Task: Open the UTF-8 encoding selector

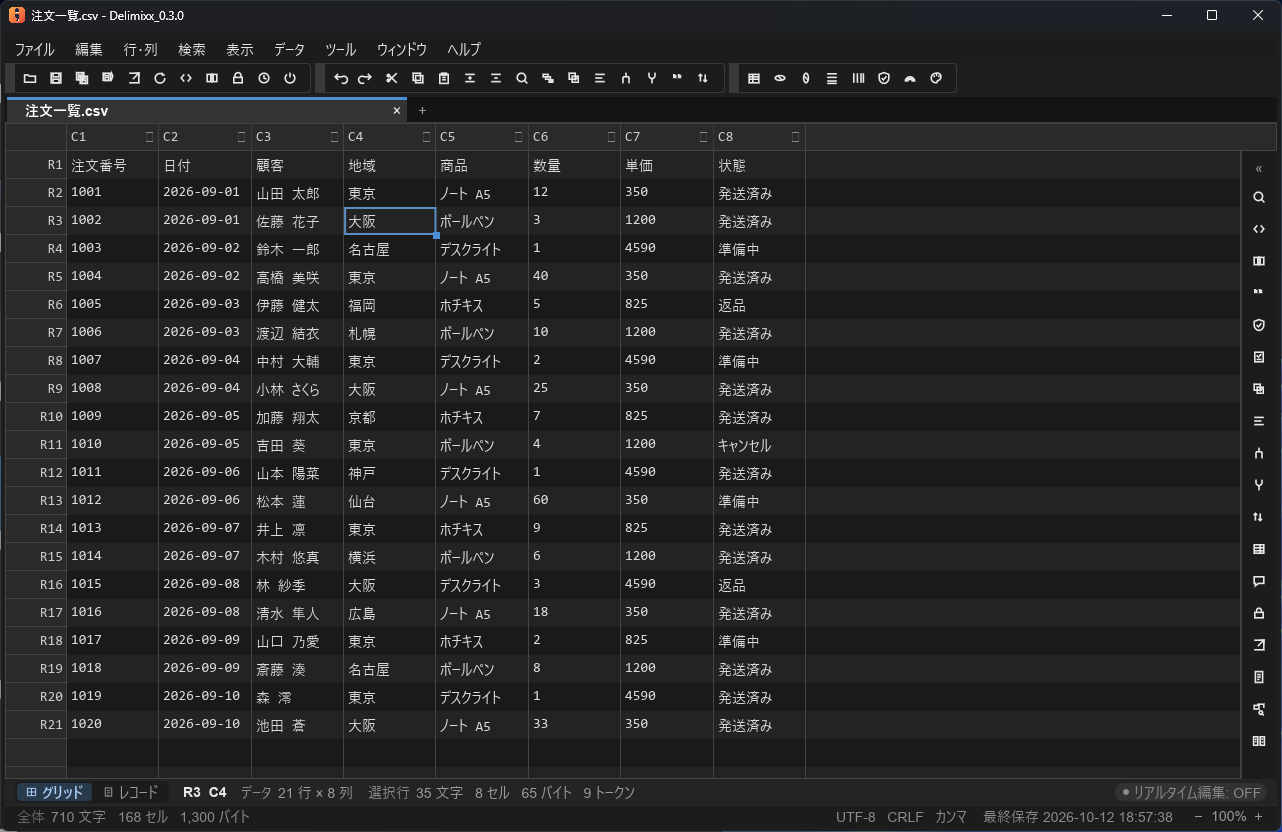Action: click(855, 817)
